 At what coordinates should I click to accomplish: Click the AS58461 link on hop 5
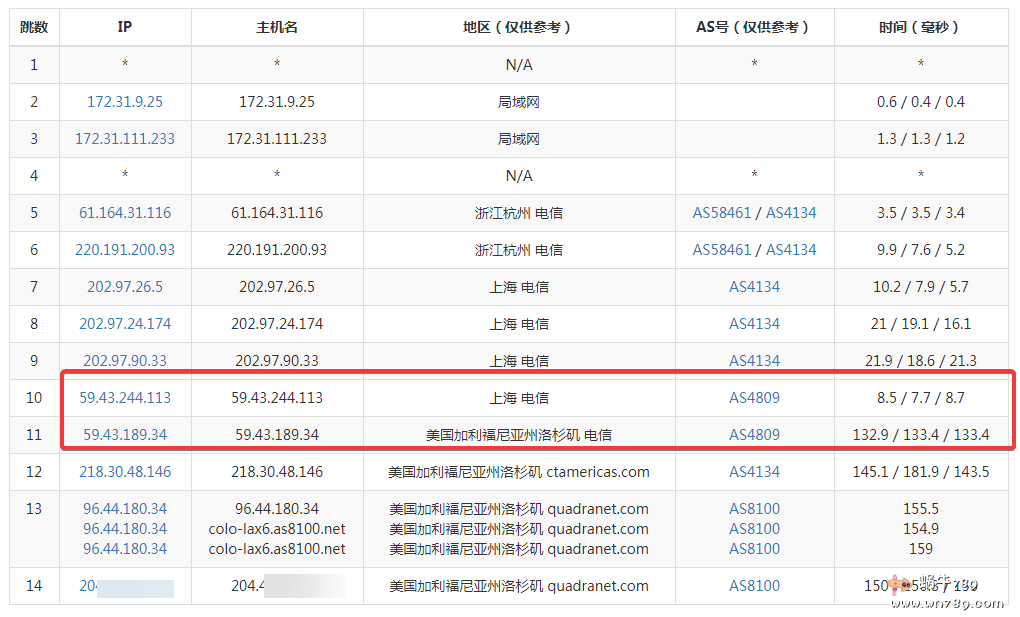pos(722,212)
